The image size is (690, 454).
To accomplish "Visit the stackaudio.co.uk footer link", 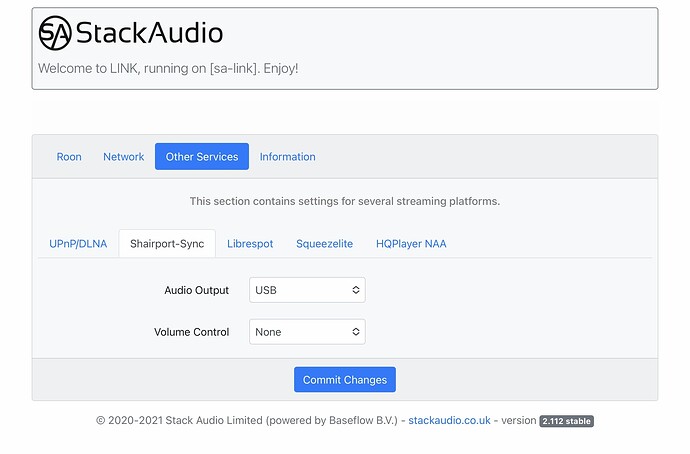I will coord(449,421).
